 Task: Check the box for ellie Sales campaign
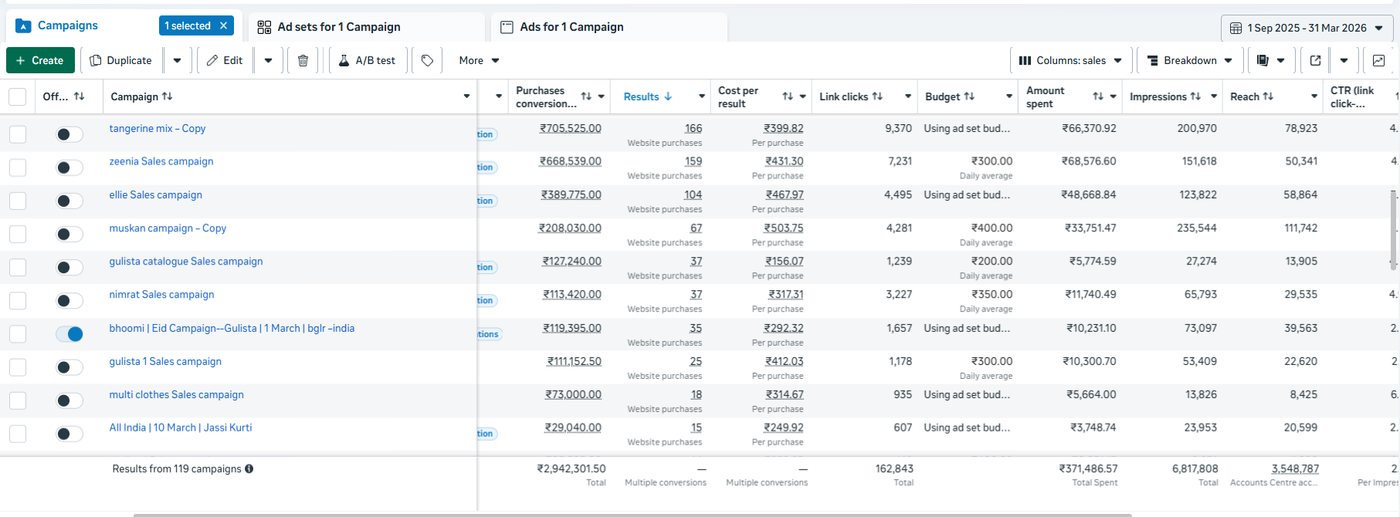tap(17, 201)
